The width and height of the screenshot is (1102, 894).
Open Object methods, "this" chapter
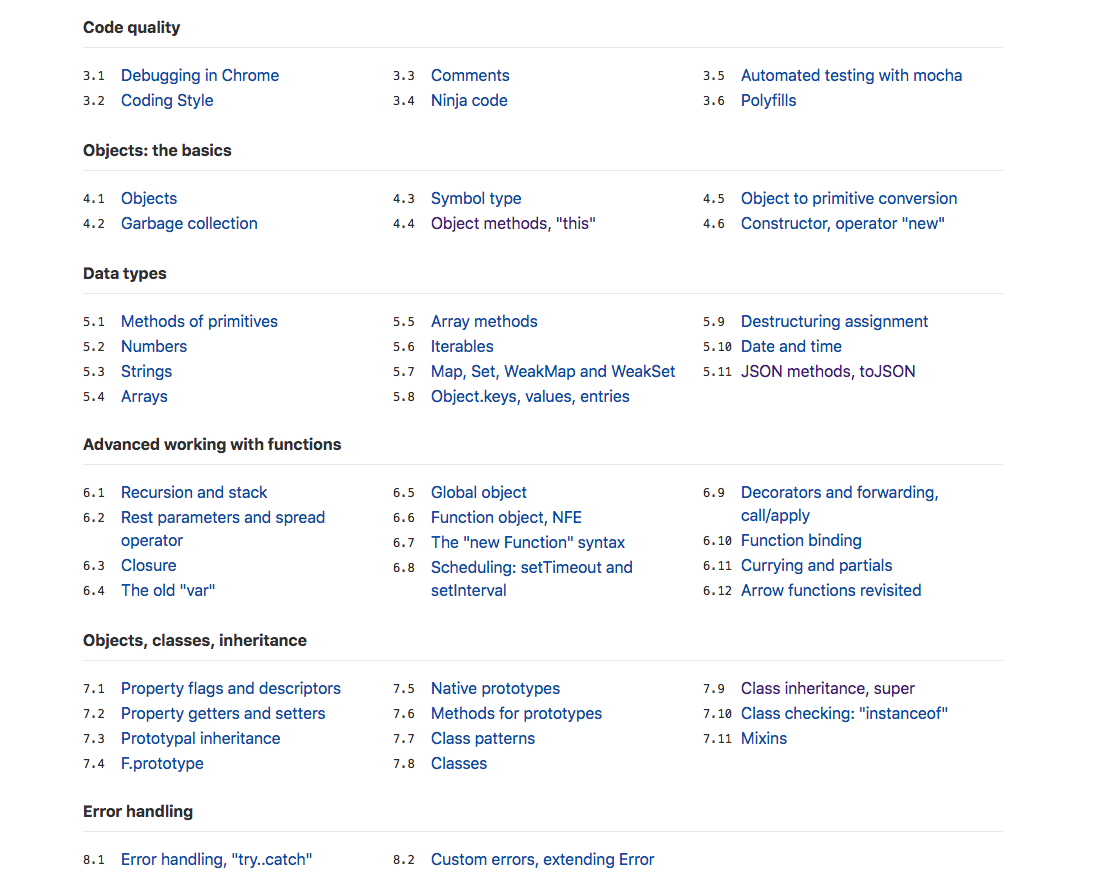click(513, 224)
